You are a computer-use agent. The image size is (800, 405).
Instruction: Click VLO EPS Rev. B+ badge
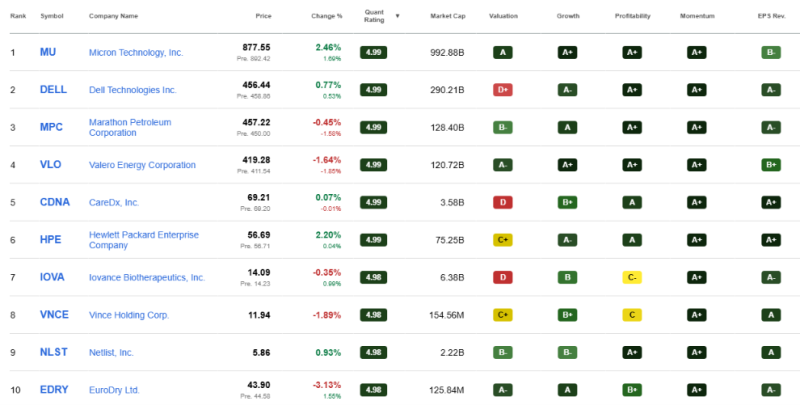coord(771,165)
